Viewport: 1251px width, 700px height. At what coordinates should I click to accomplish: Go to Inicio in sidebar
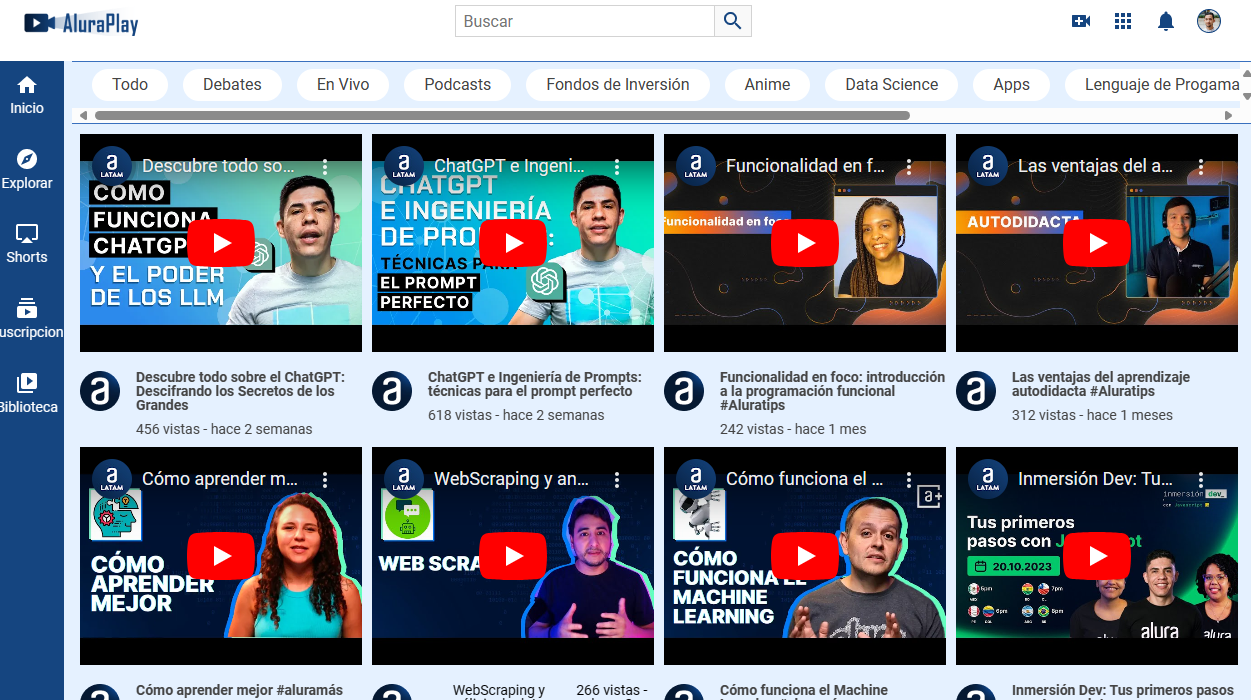click(27, 95)
